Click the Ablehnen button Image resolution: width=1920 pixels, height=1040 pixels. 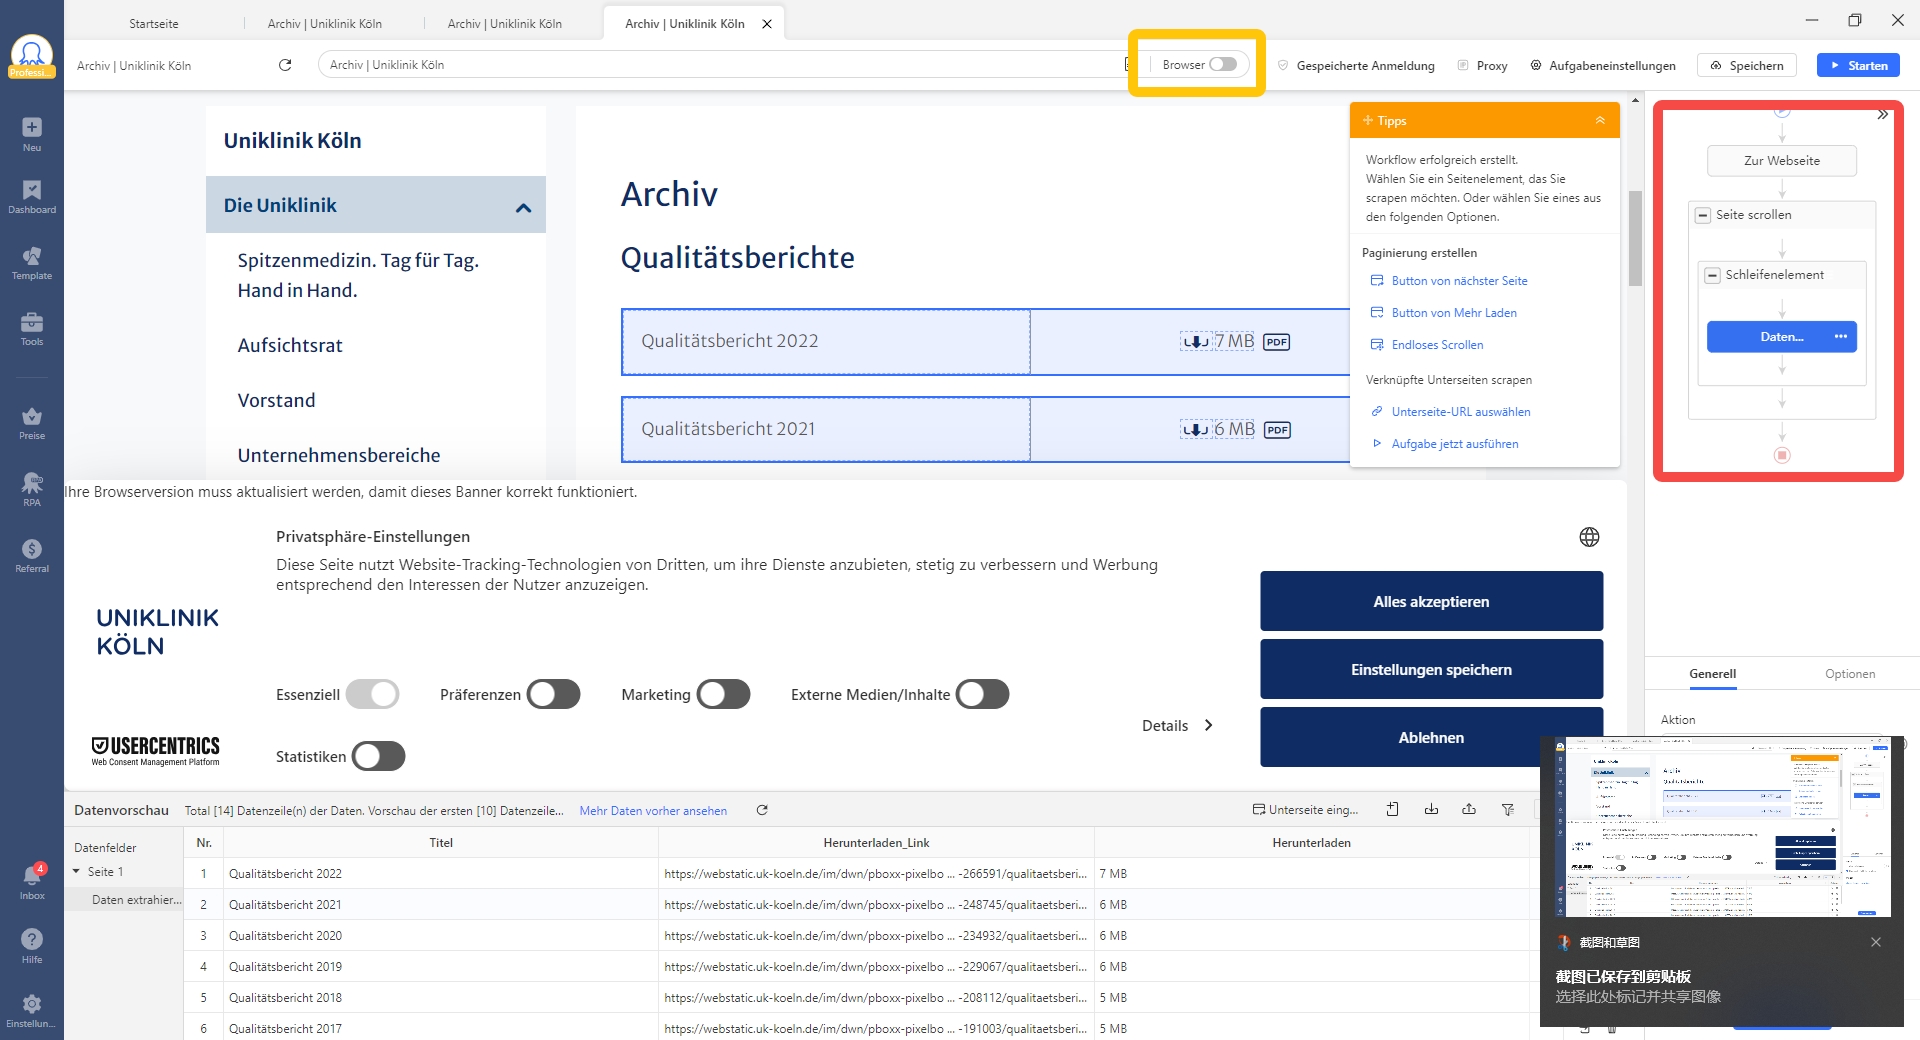(x=1431, y=737)
